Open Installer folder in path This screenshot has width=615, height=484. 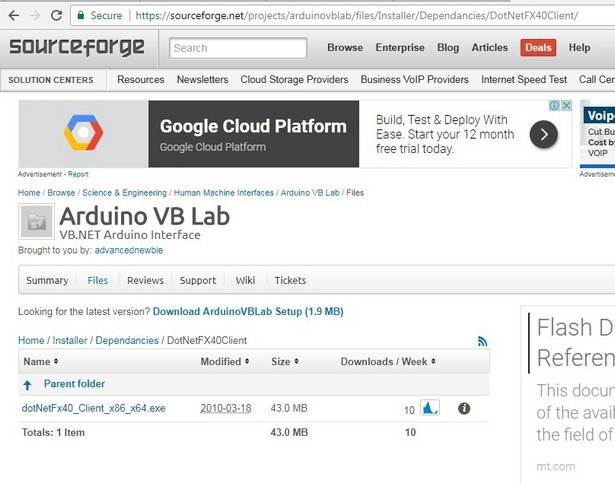point(70,340)
